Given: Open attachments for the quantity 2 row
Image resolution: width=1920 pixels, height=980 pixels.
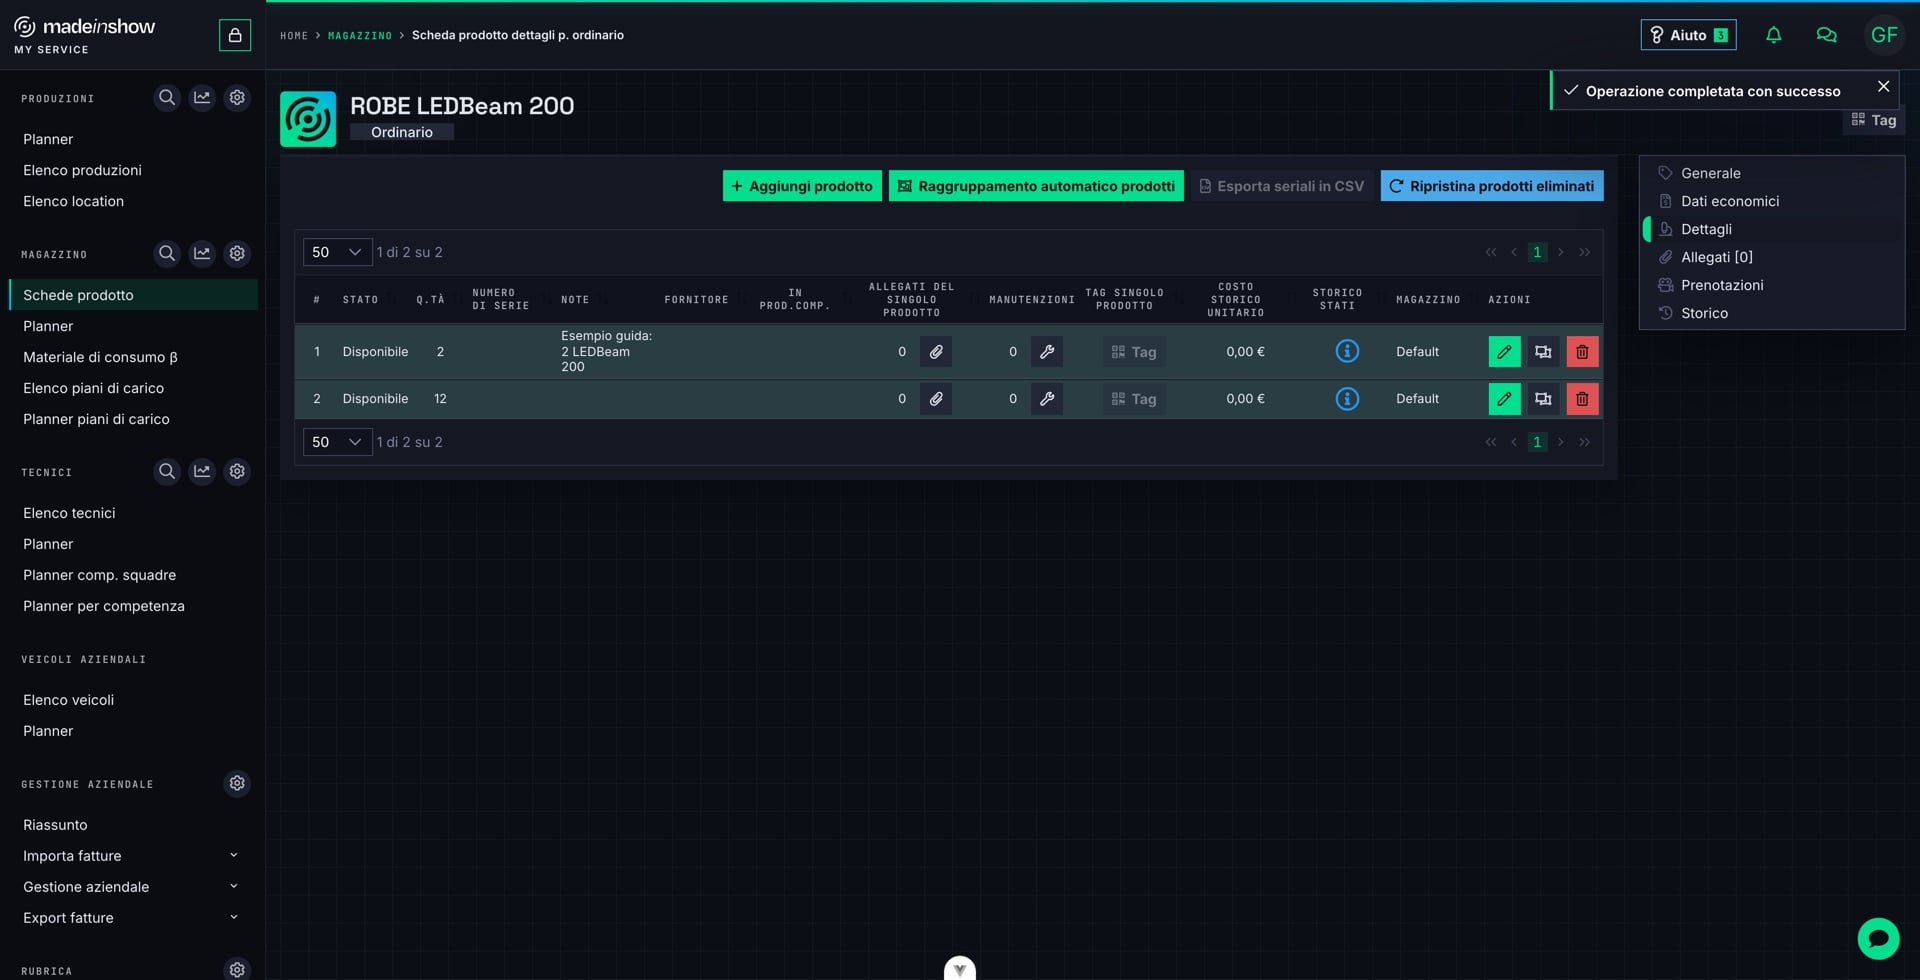Looking at the screenshot, I should click(x=936, y=352).
